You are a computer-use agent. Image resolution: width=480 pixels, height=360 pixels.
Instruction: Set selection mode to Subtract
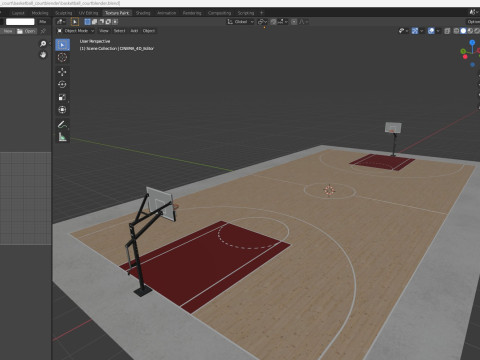101,22
